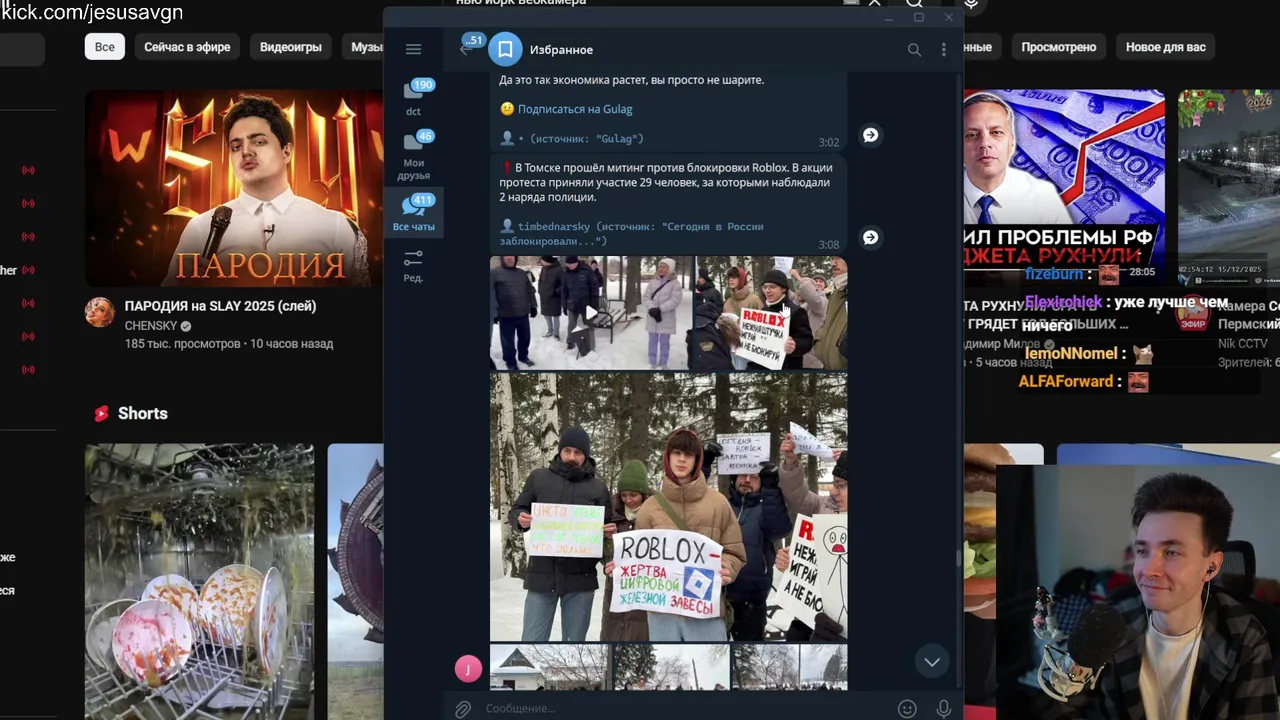
Task: Forward the Tomsk Roblox message sent at 3:08
Action: [x=870, y=237]
